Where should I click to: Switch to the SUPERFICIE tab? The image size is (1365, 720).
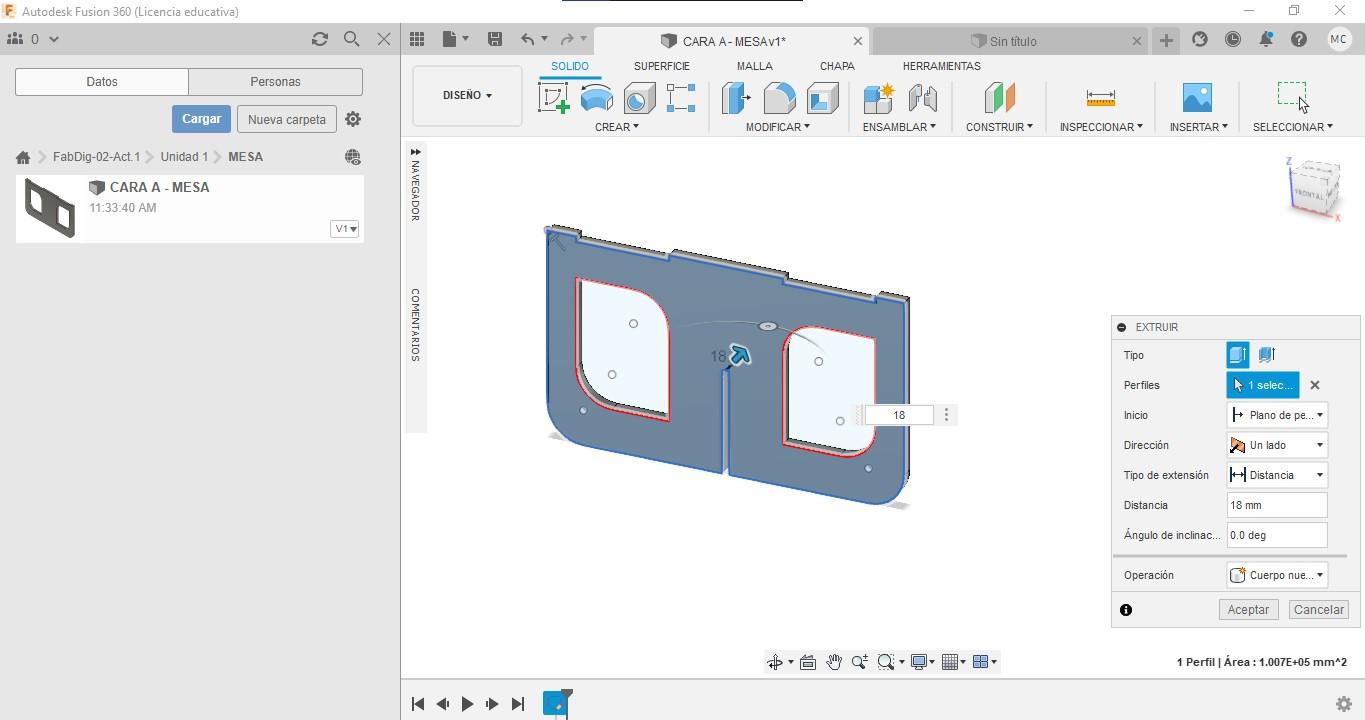tap(661, 66)
